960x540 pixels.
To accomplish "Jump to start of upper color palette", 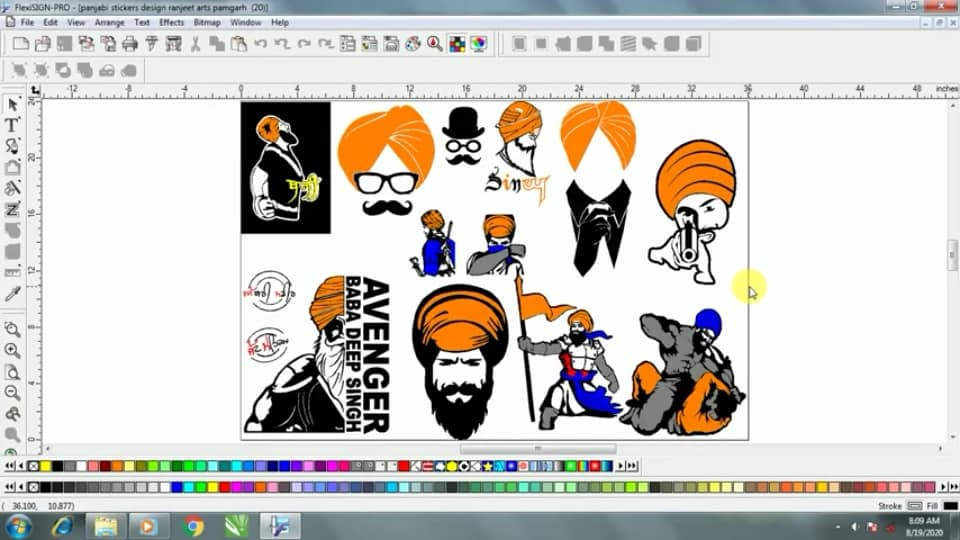I will pyautogui.click(x=9, y=467).
